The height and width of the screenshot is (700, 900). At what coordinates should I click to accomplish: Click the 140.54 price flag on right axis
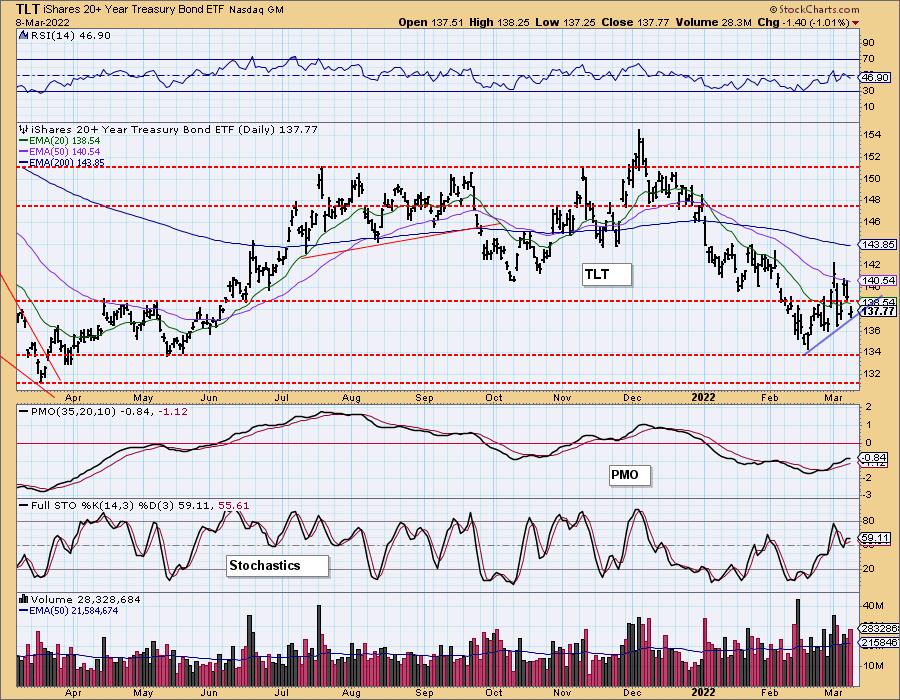click(x=878, y=281)
